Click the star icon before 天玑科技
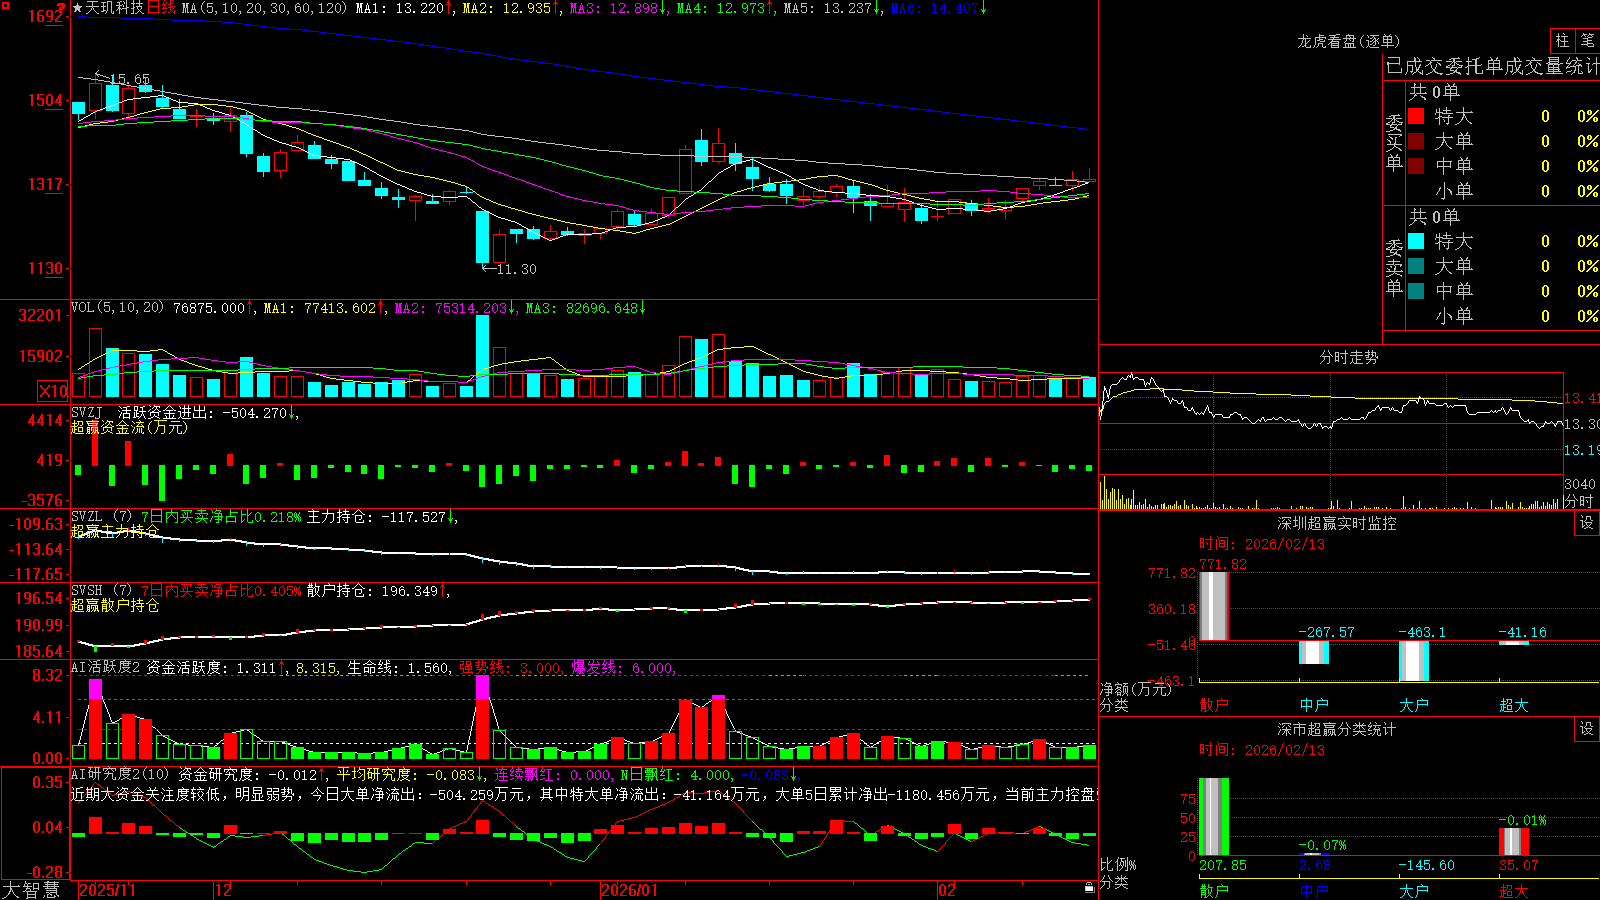1600x900 pixels. pyautogui.click(x=77, y=8)
